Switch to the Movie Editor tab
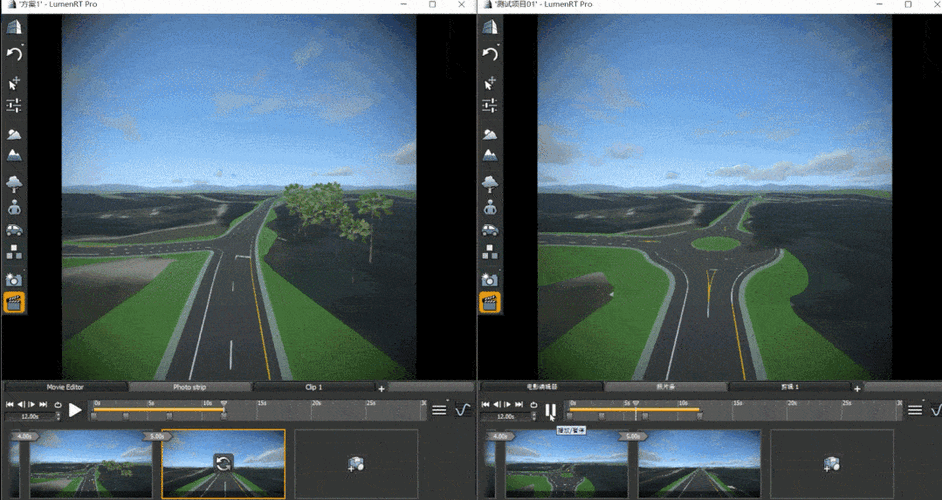The height and width of the screenshot is (500, 942). 65,387
